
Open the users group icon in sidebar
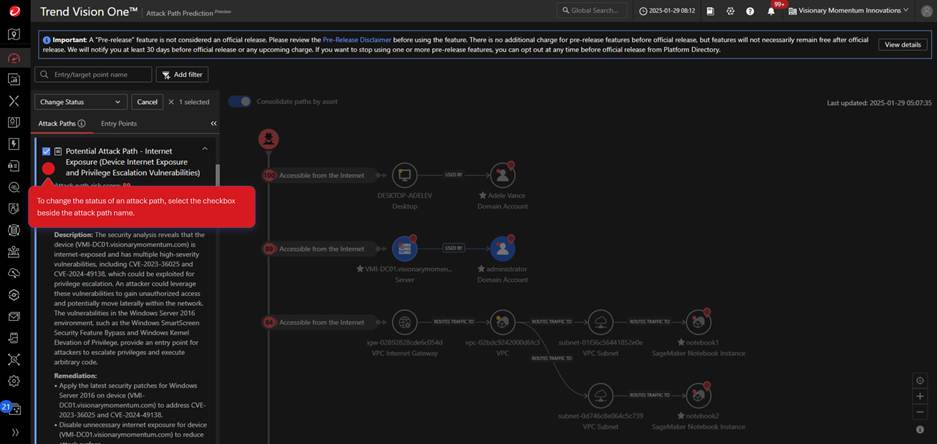coord(14,252)
